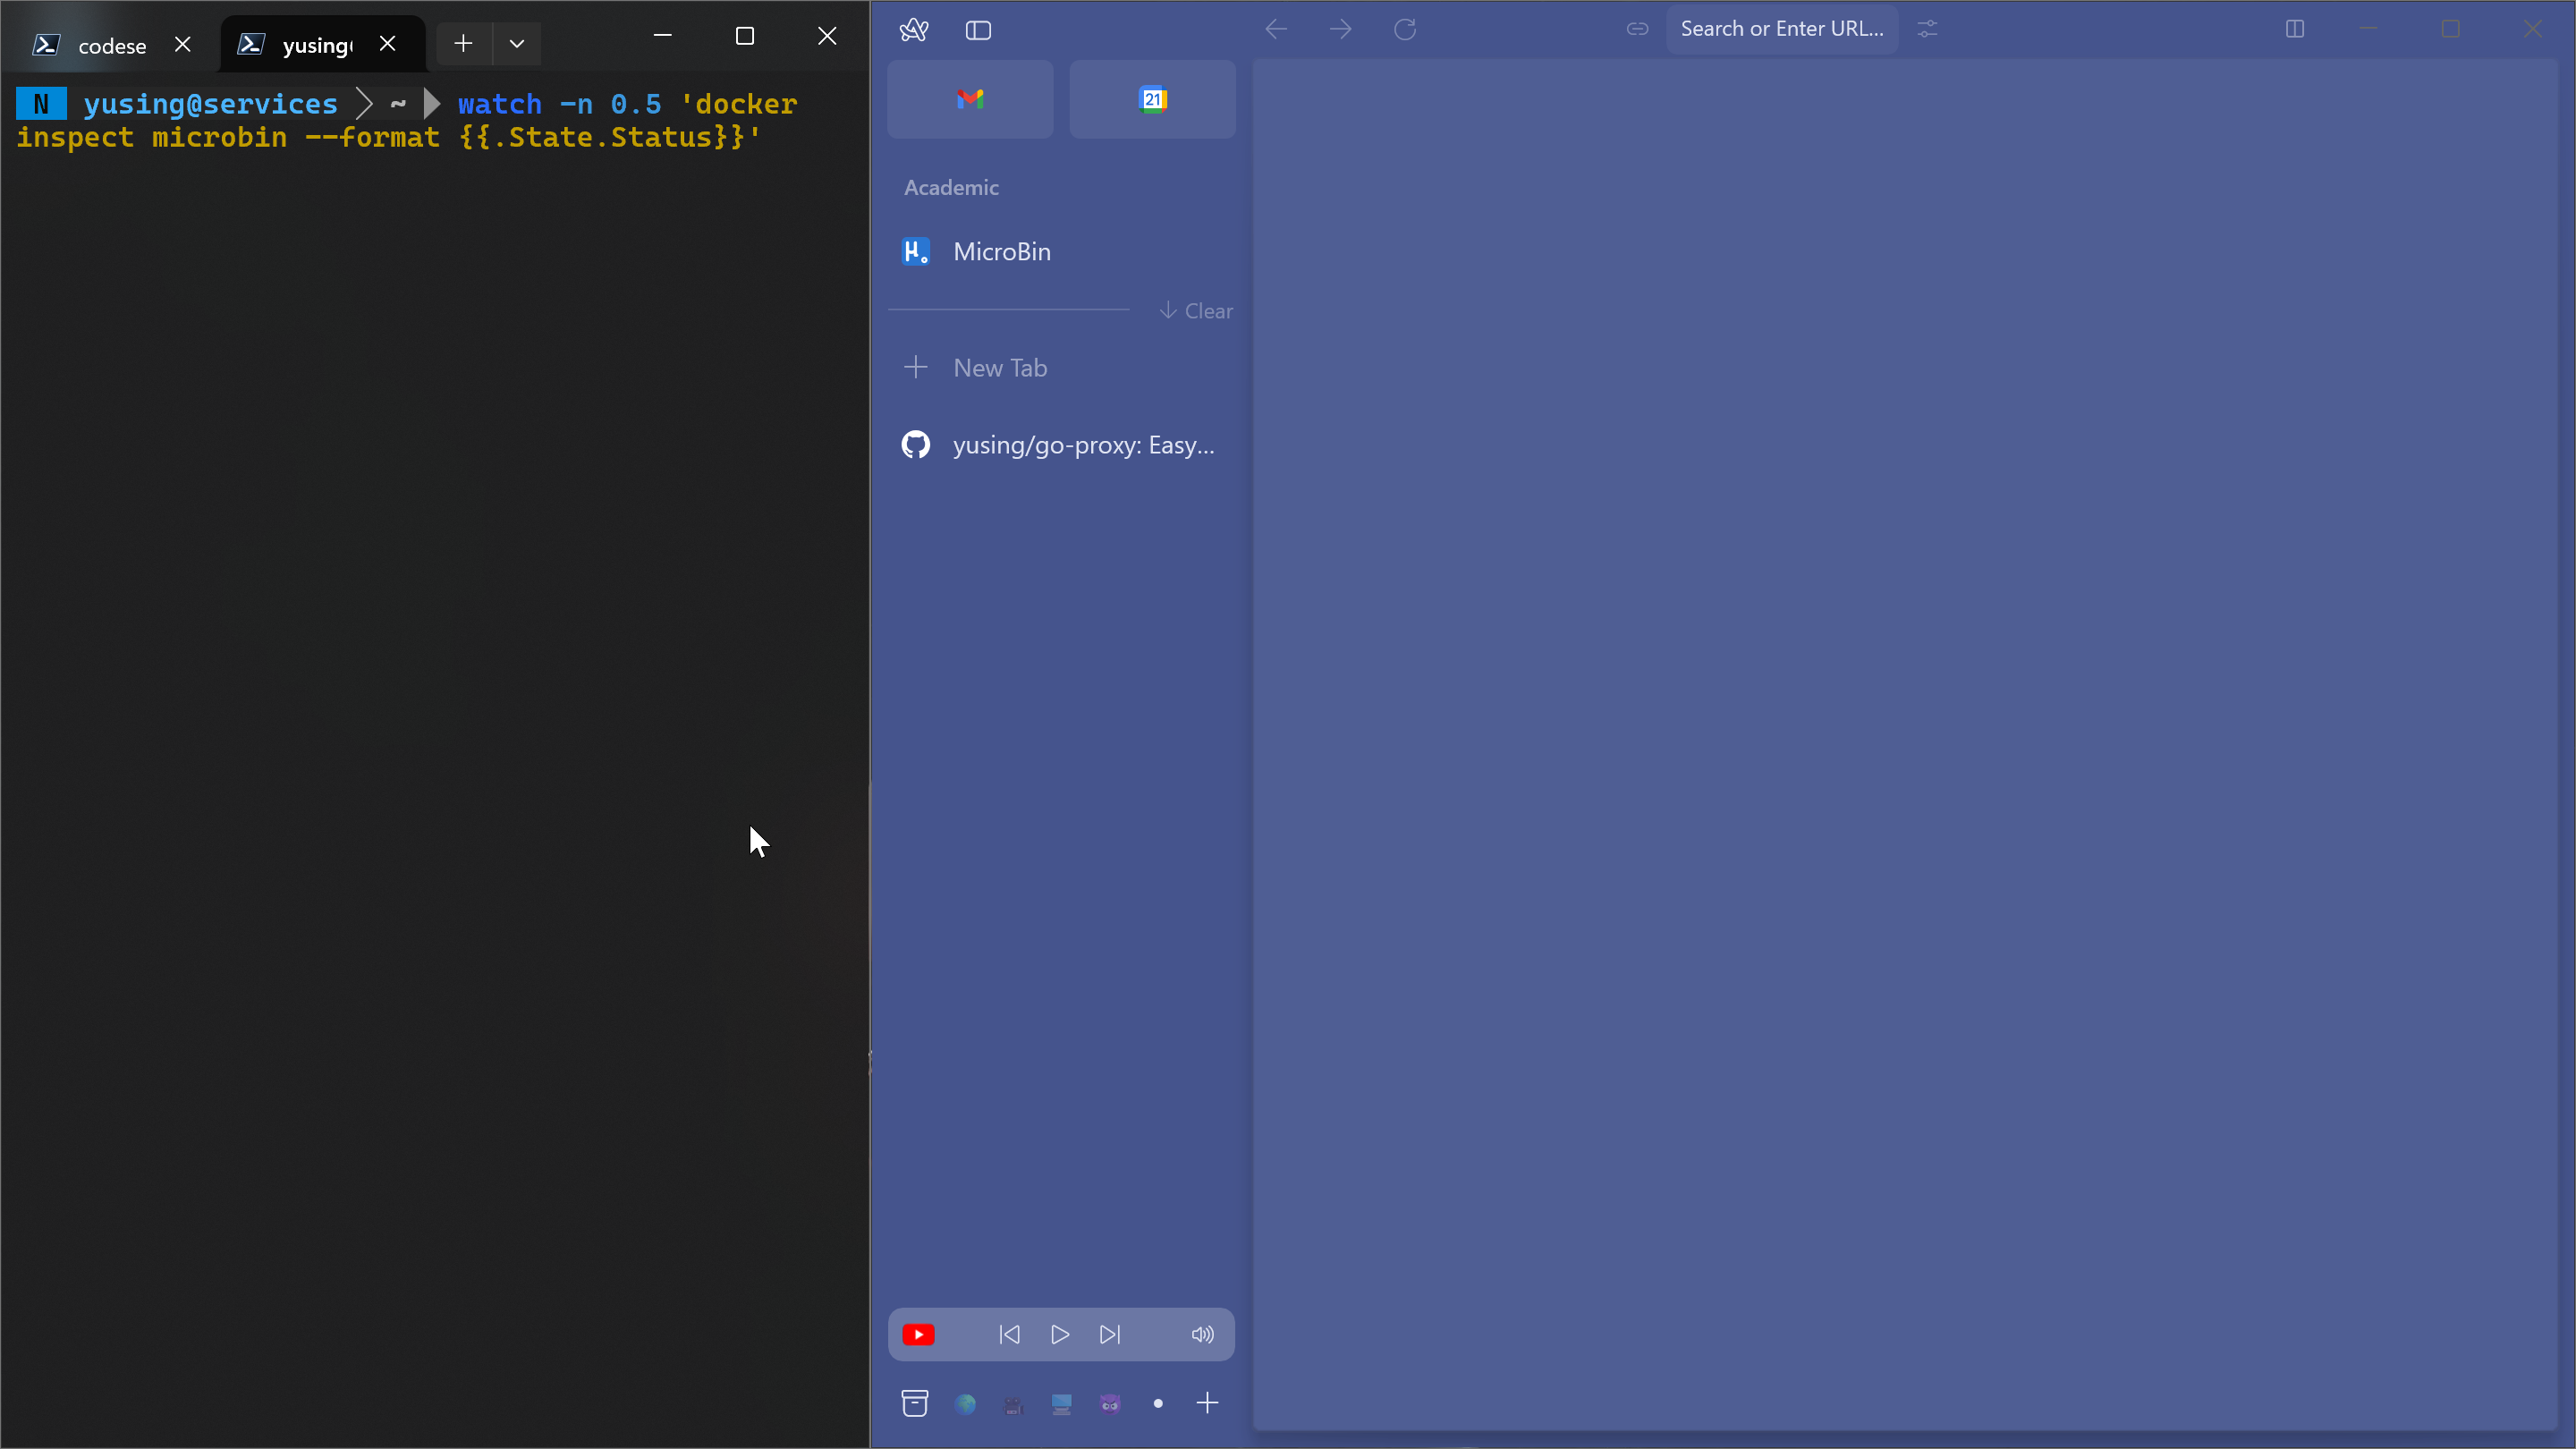Toggle split view in the top right
Image resolution: width=2576 pixels, height=1449 pixels.
point(2296,29)
